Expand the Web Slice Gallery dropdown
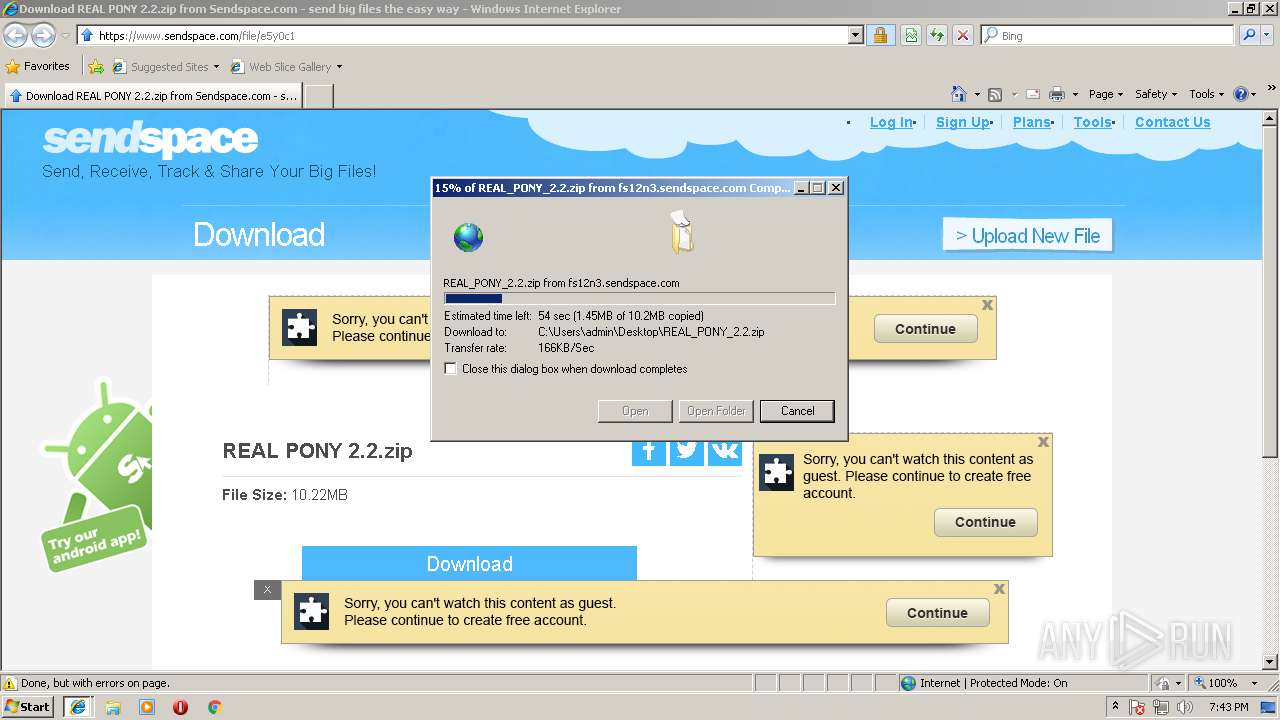Screen dimensions: 1280x720 (339, 67)
